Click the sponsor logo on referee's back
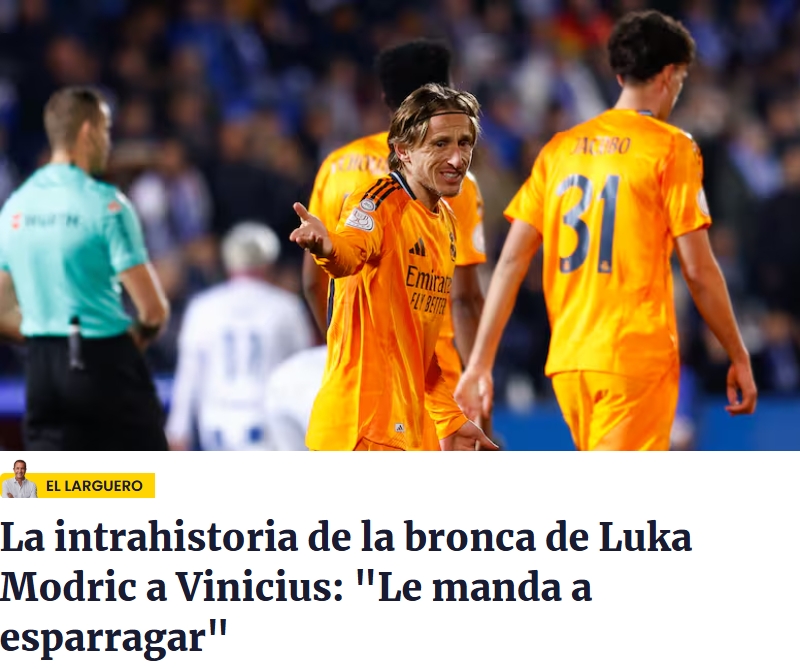 [x=46, y=220]
